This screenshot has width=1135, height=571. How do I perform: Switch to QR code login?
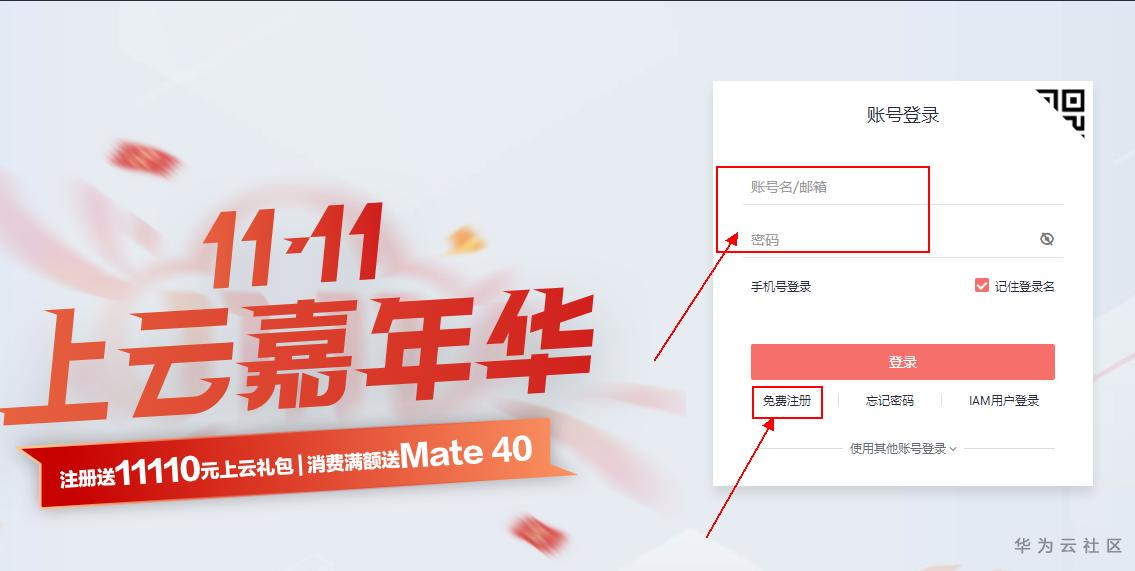[1064, 111]
